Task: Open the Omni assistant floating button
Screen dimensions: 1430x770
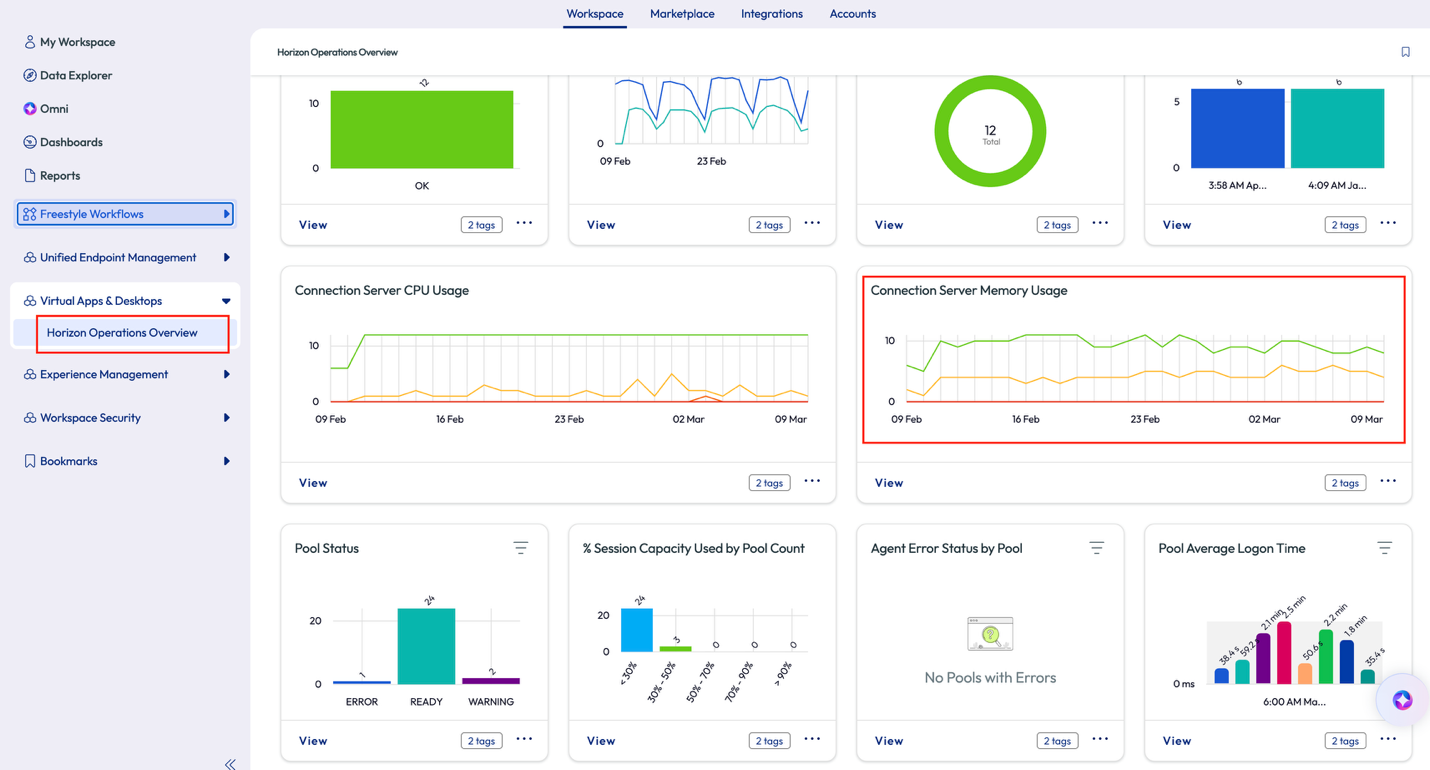Action: (1402, 700)
